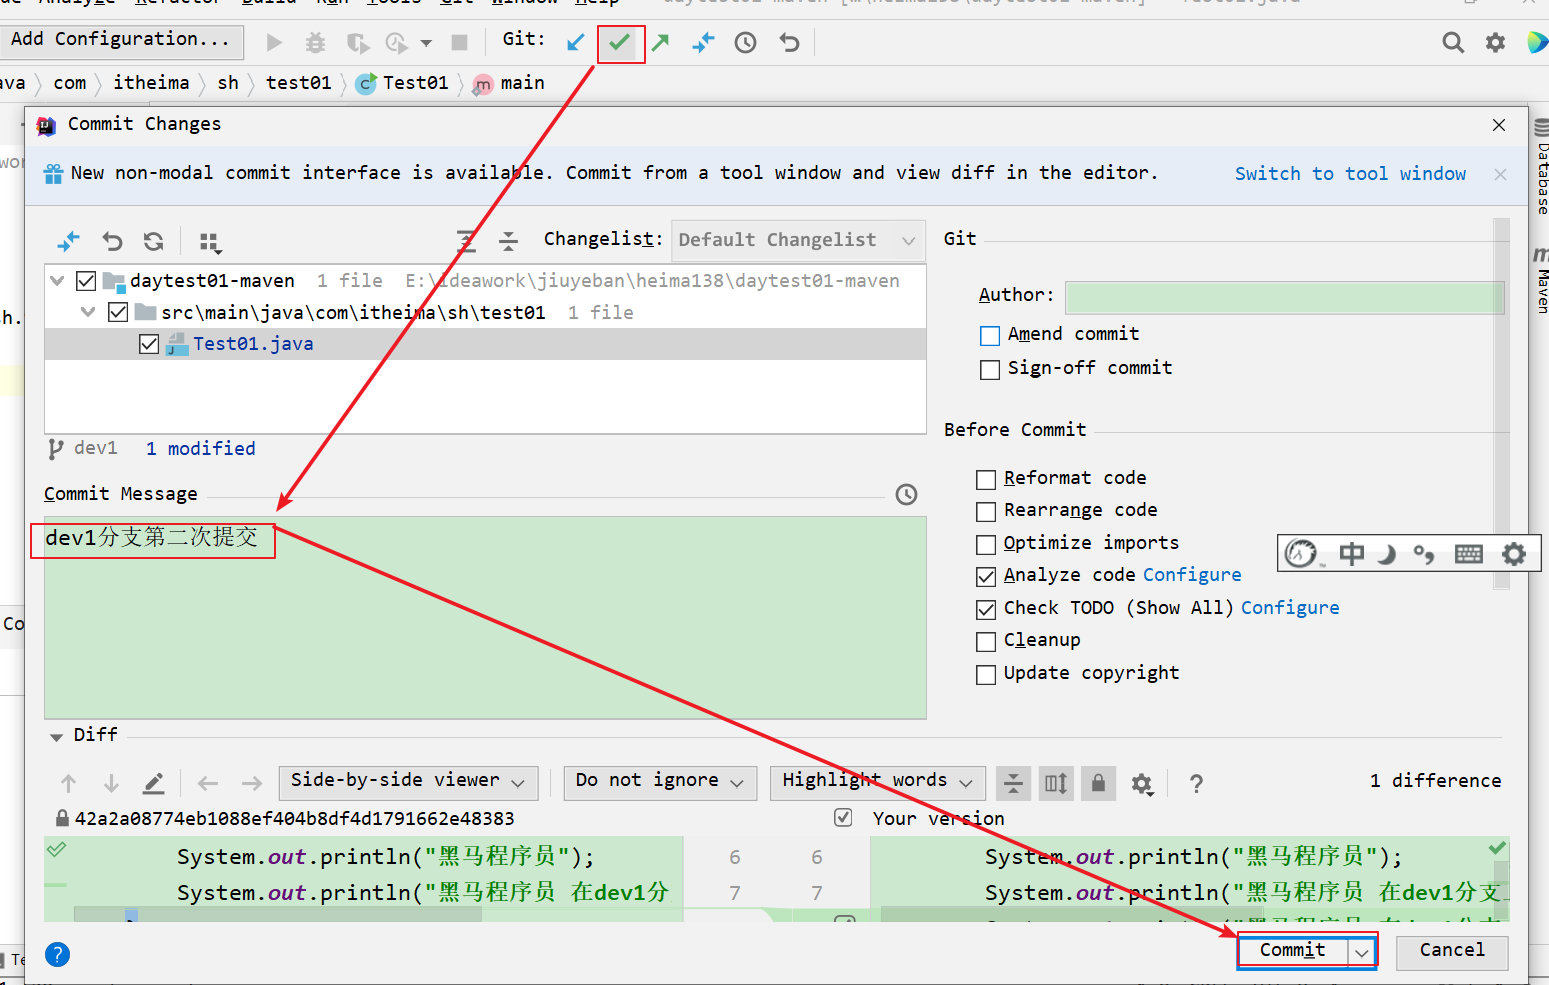Open commit message history clock icon

click(x=906, y=494)
